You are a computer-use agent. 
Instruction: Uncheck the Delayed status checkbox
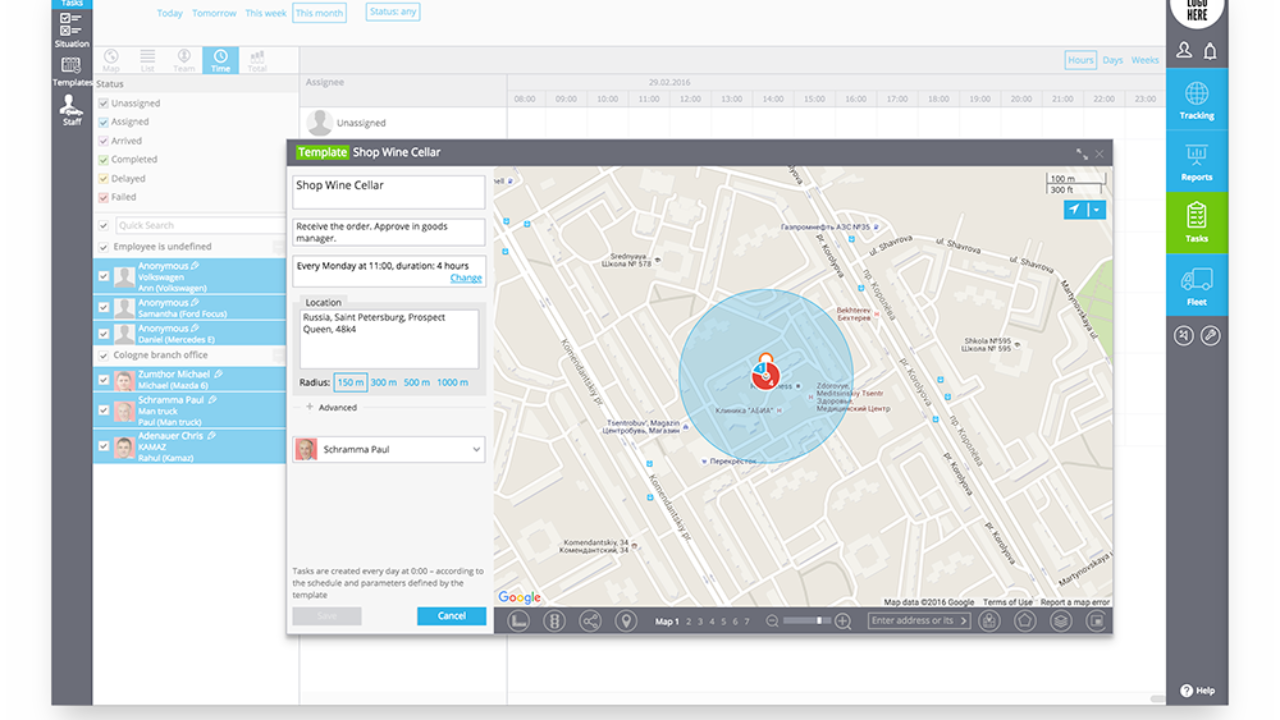103,179
